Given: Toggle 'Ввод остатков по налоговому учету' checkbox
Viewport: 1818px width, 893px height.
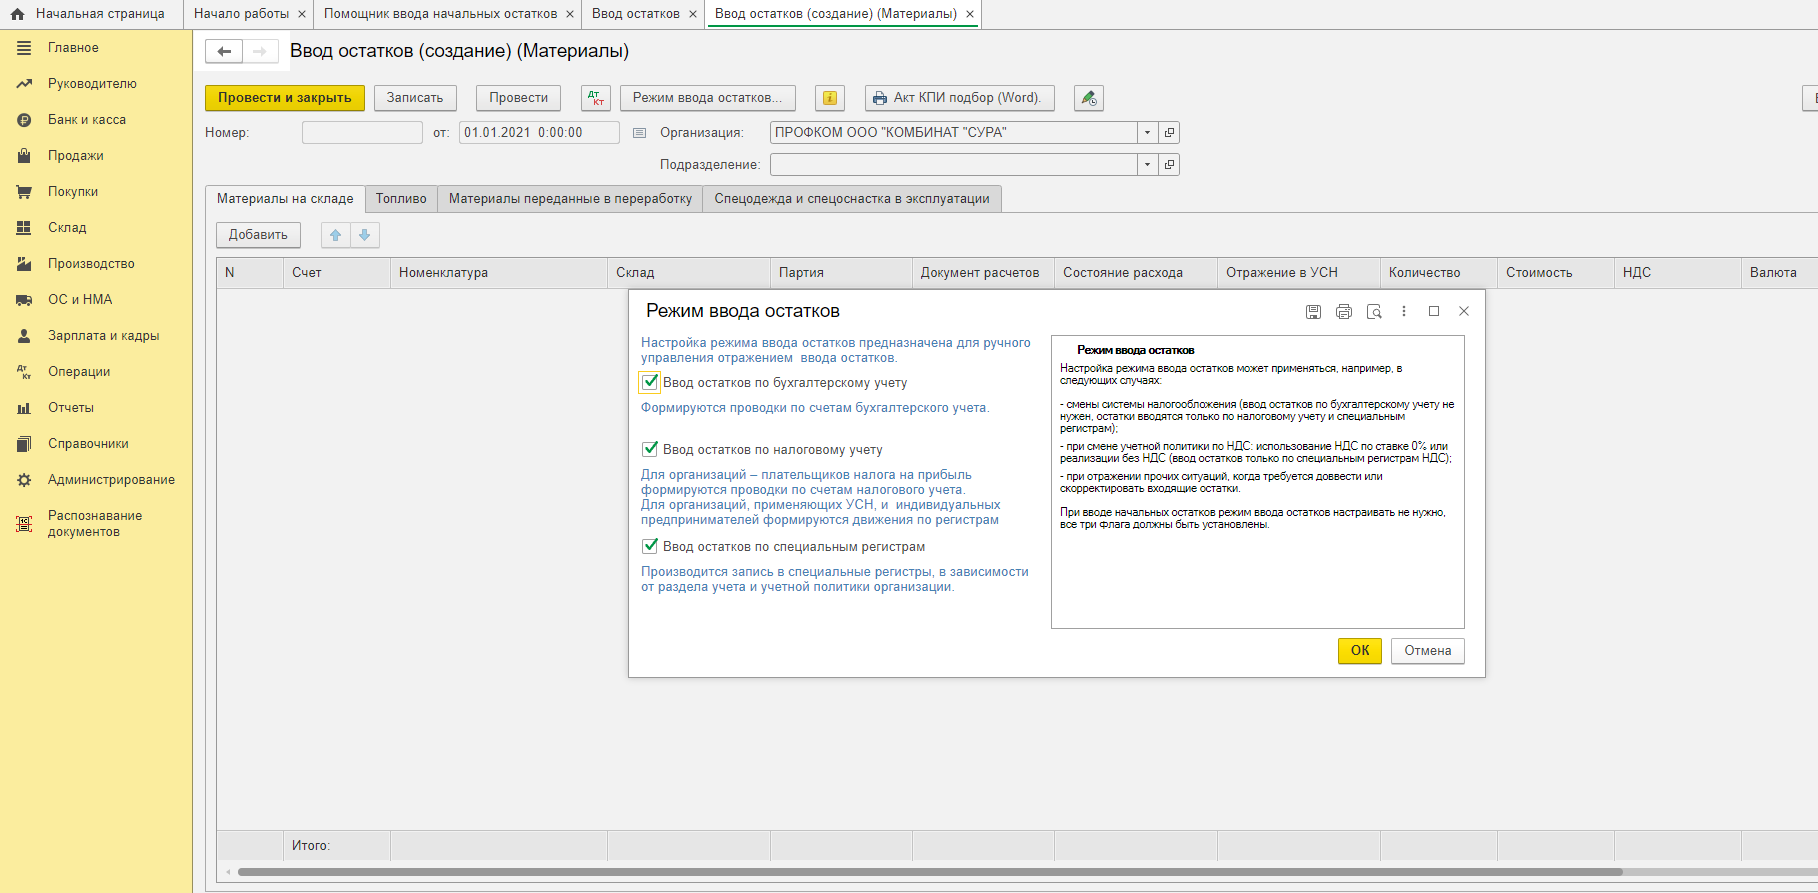Looking at the screenshot, I should pos(650,449).
